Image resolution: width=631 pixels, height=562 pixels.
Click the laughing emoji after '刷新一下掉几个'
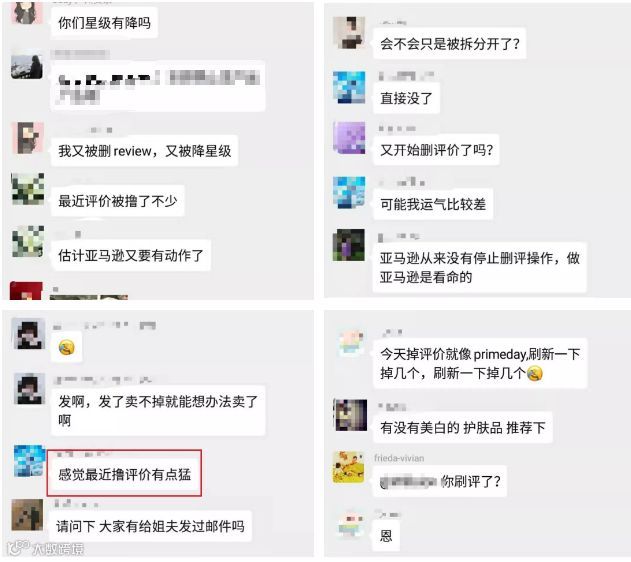(x=534, y=374)
